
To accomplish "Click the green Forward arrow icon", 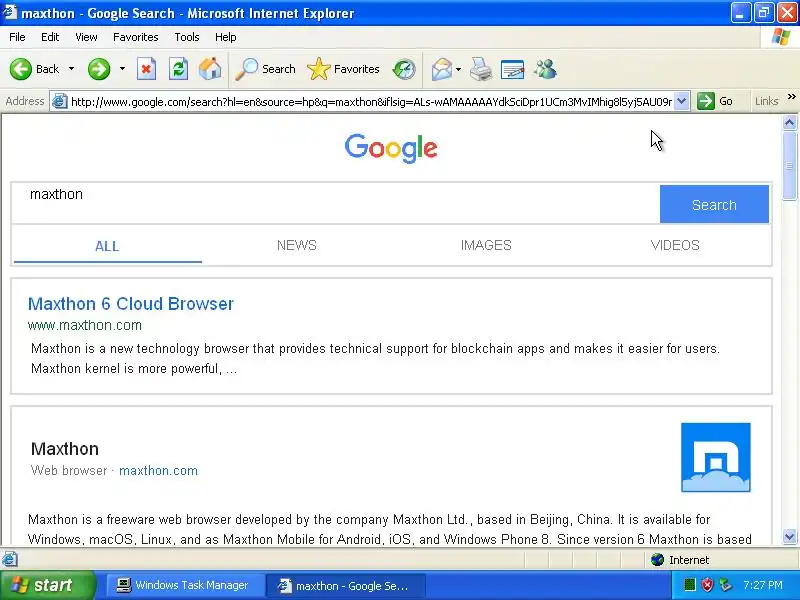I will 98,69.
